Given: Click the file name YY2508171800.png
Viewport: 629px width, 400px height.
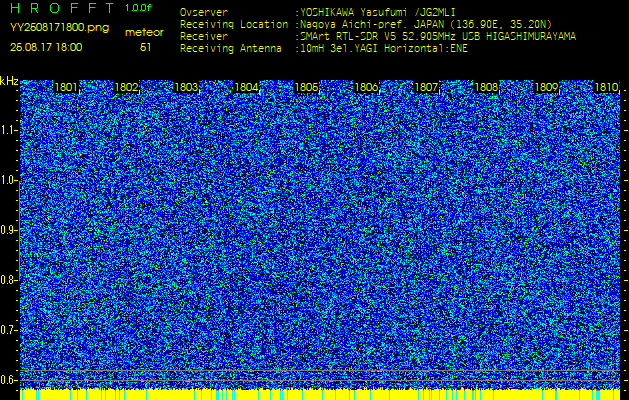Looking at the screenshot, I should 59,28.
